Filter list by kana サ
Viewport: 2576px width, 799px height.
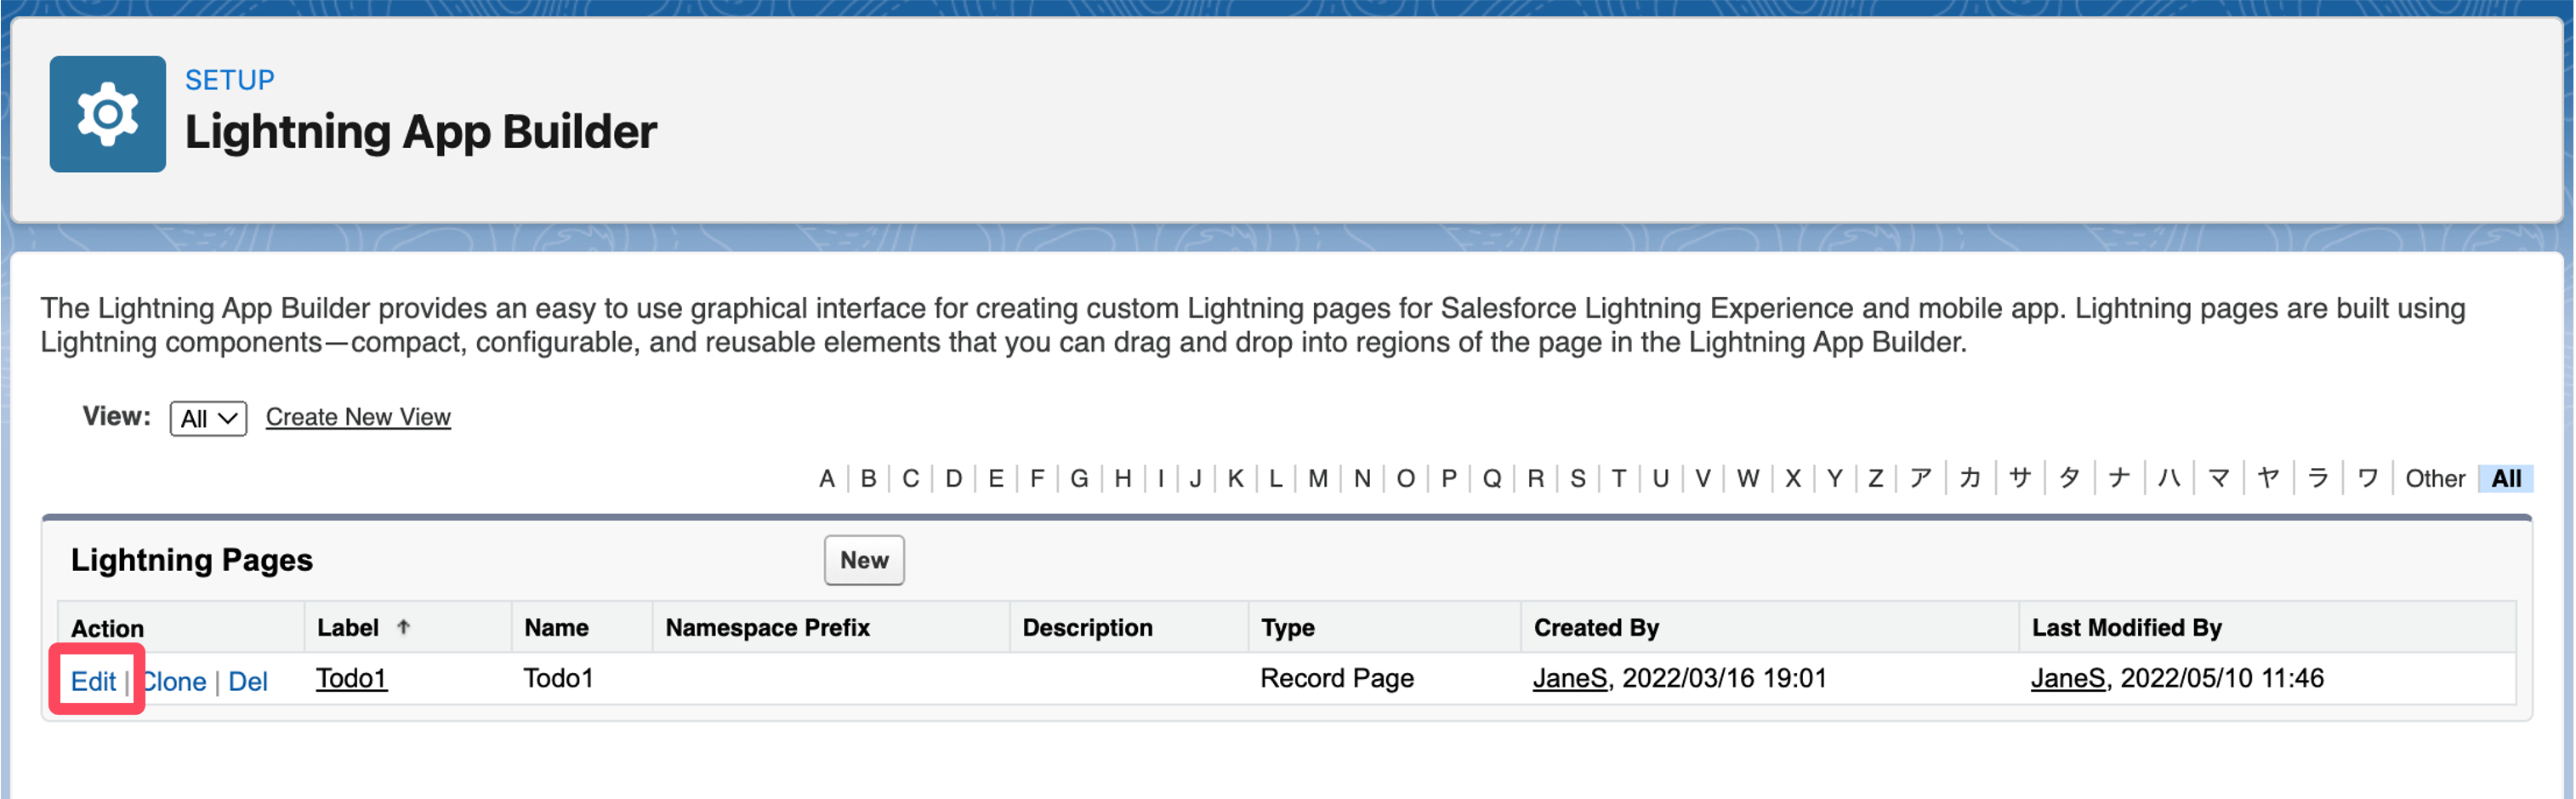(2020, 478)
